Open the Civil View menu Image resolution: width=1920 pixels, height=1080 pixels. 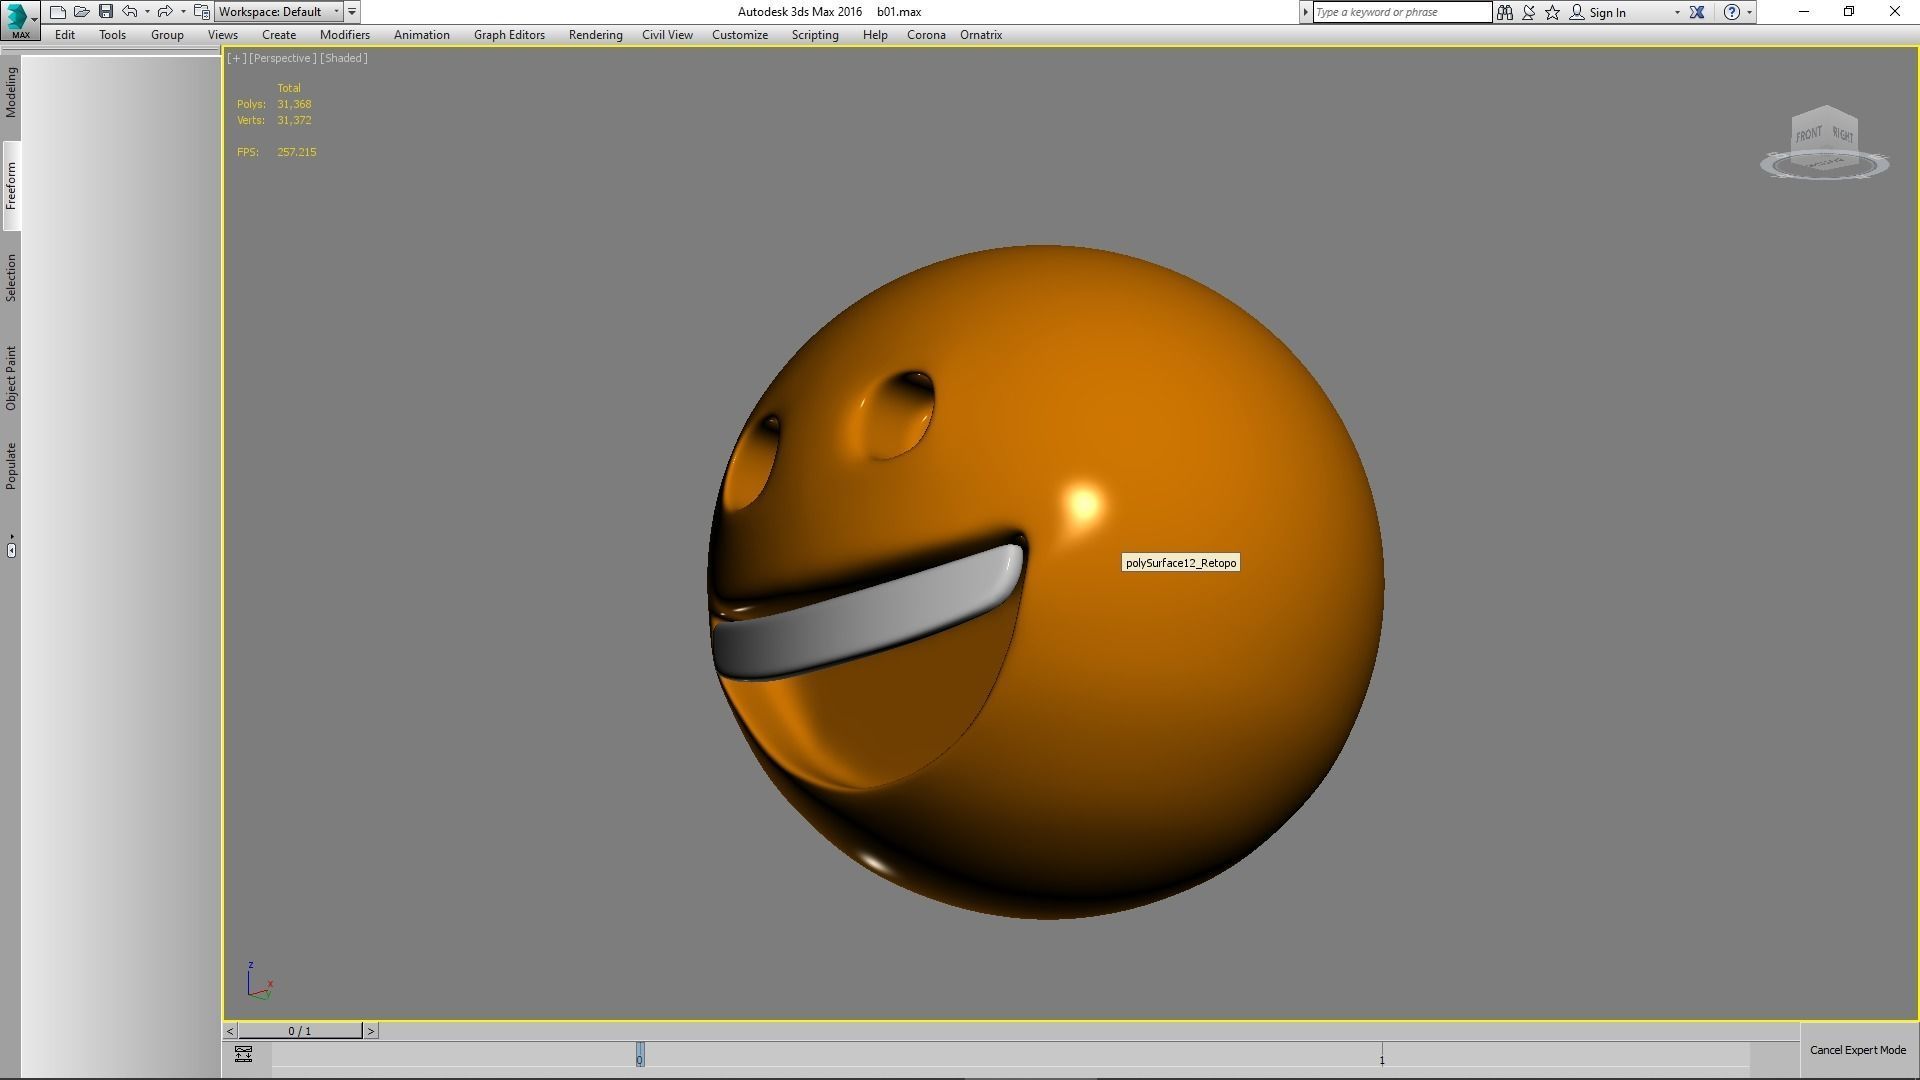[667, 35]
